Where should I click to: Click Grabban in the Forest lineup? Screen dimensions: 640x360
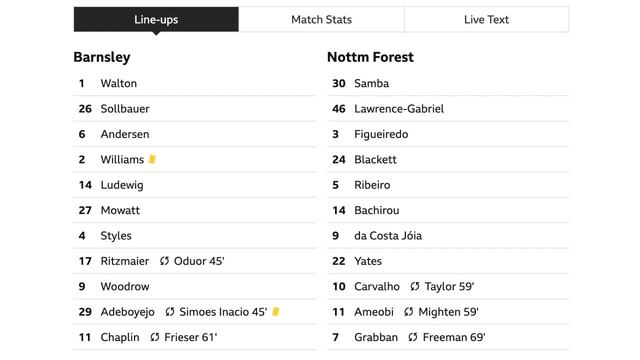click(376, 338)
